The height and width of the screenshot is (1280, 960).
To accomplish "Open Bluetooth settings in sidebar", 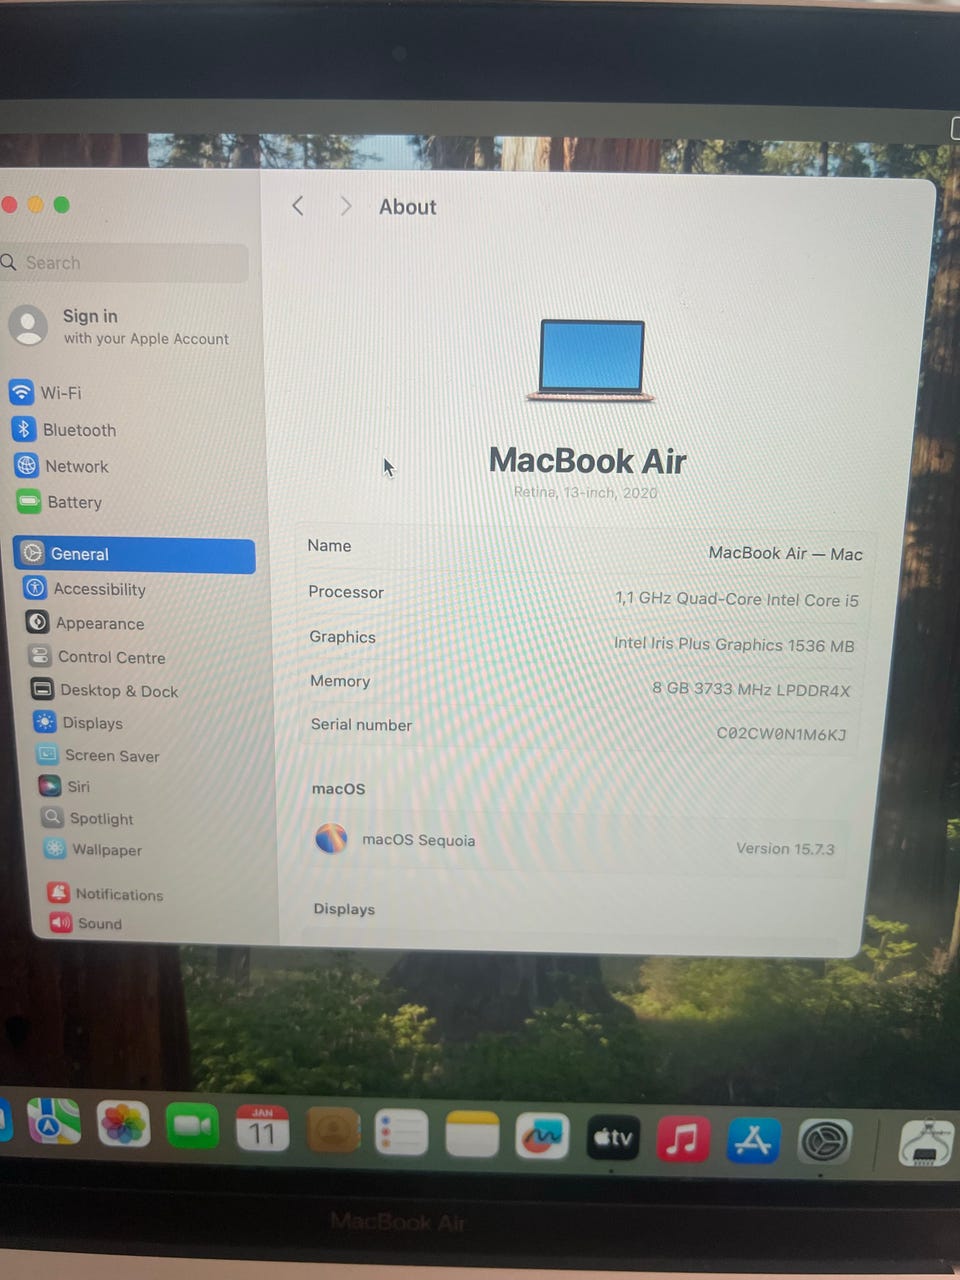I will tap(64, 429).
